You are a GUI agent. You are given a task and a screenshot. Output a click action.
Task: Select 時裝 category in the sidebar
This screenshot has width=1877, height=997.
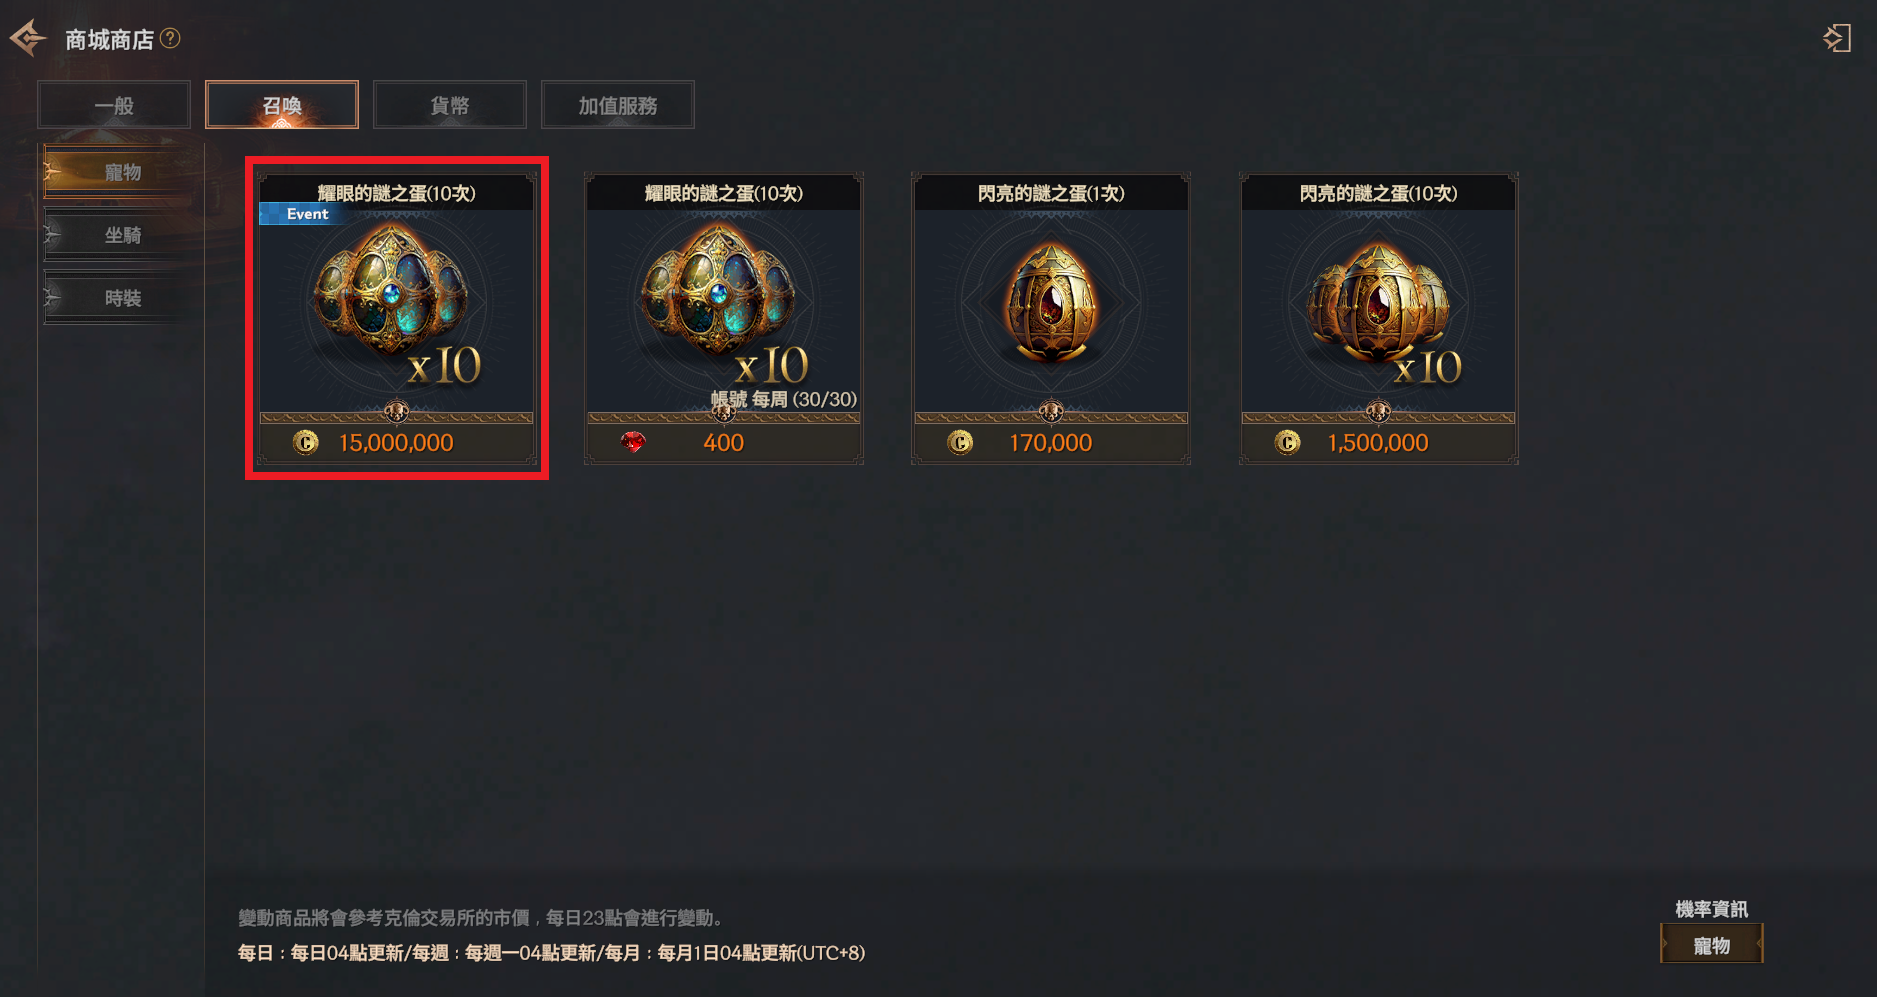(121, 299)
